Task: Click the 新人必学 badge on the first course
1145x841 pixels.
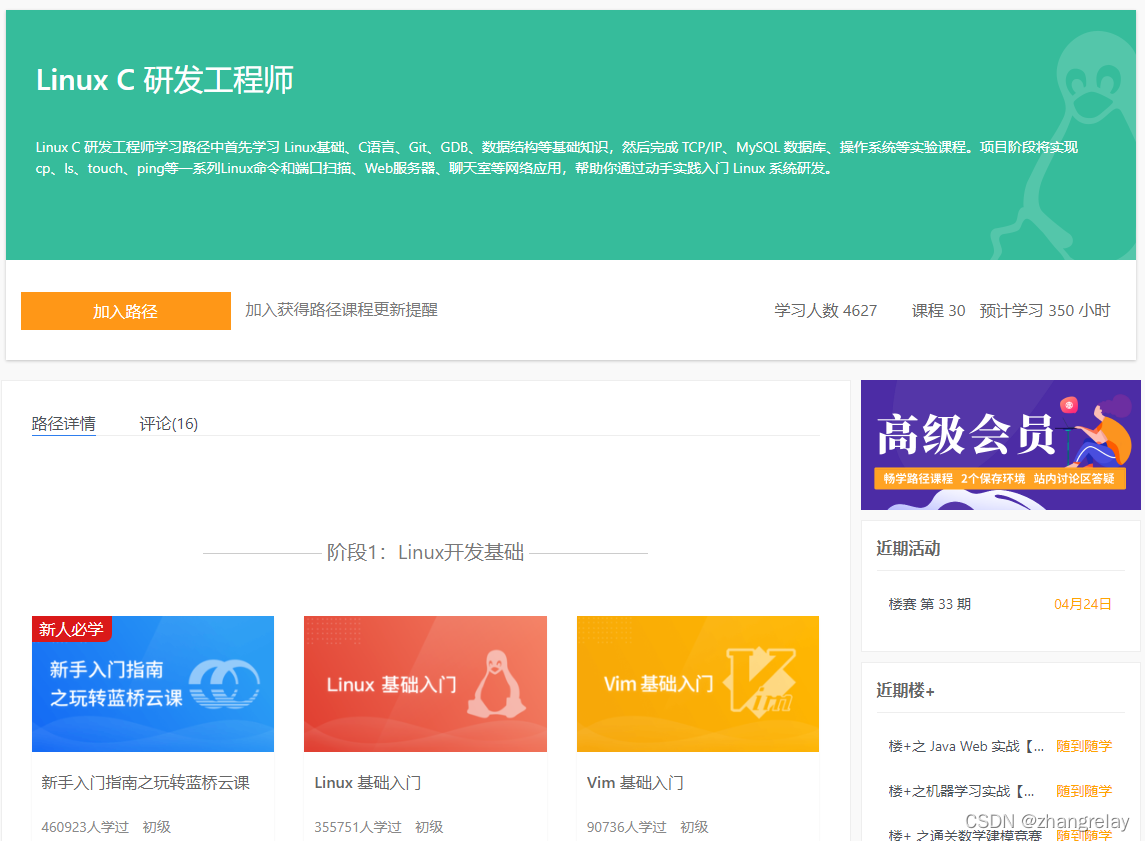Action: [72, 629]
